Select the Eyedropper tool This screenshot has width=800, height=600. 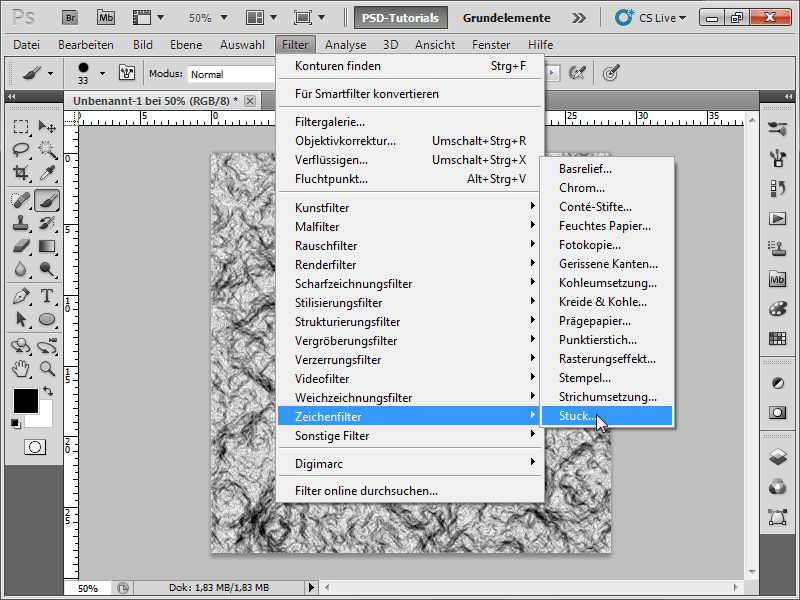[47, 172]
